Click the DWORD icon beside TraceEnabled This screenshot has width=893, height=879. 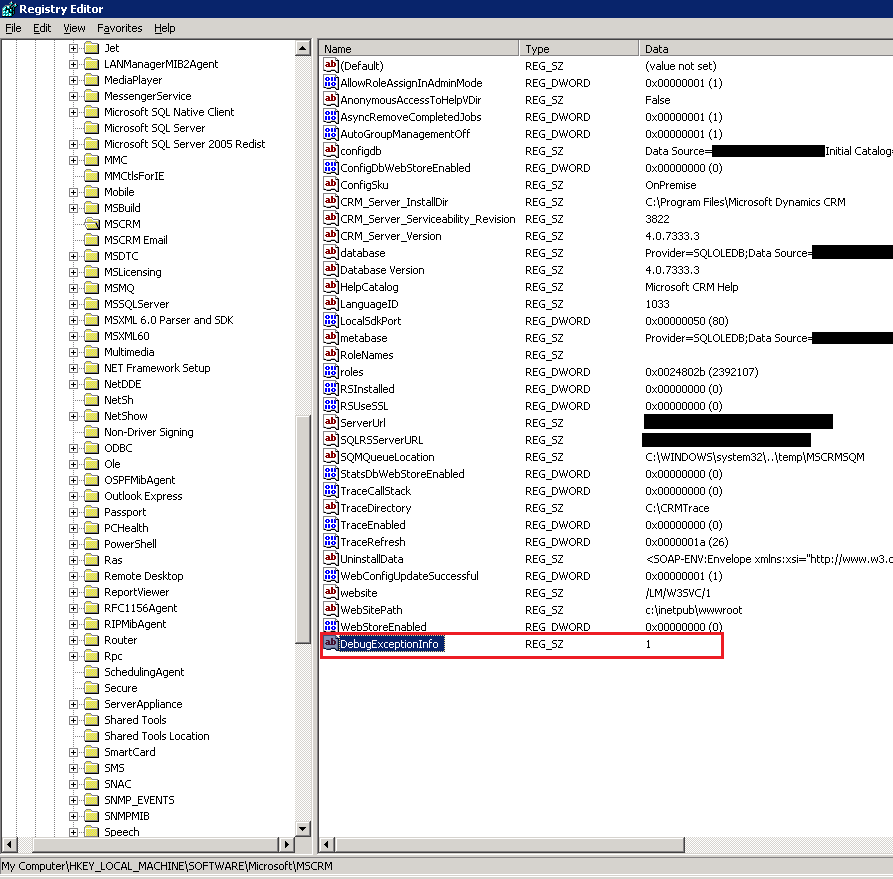(330, 524)
